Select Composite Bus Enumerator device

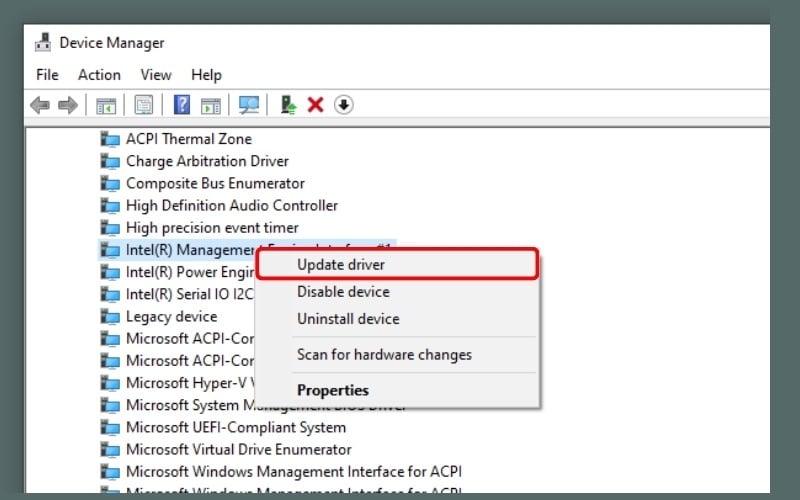coord(215,183)
